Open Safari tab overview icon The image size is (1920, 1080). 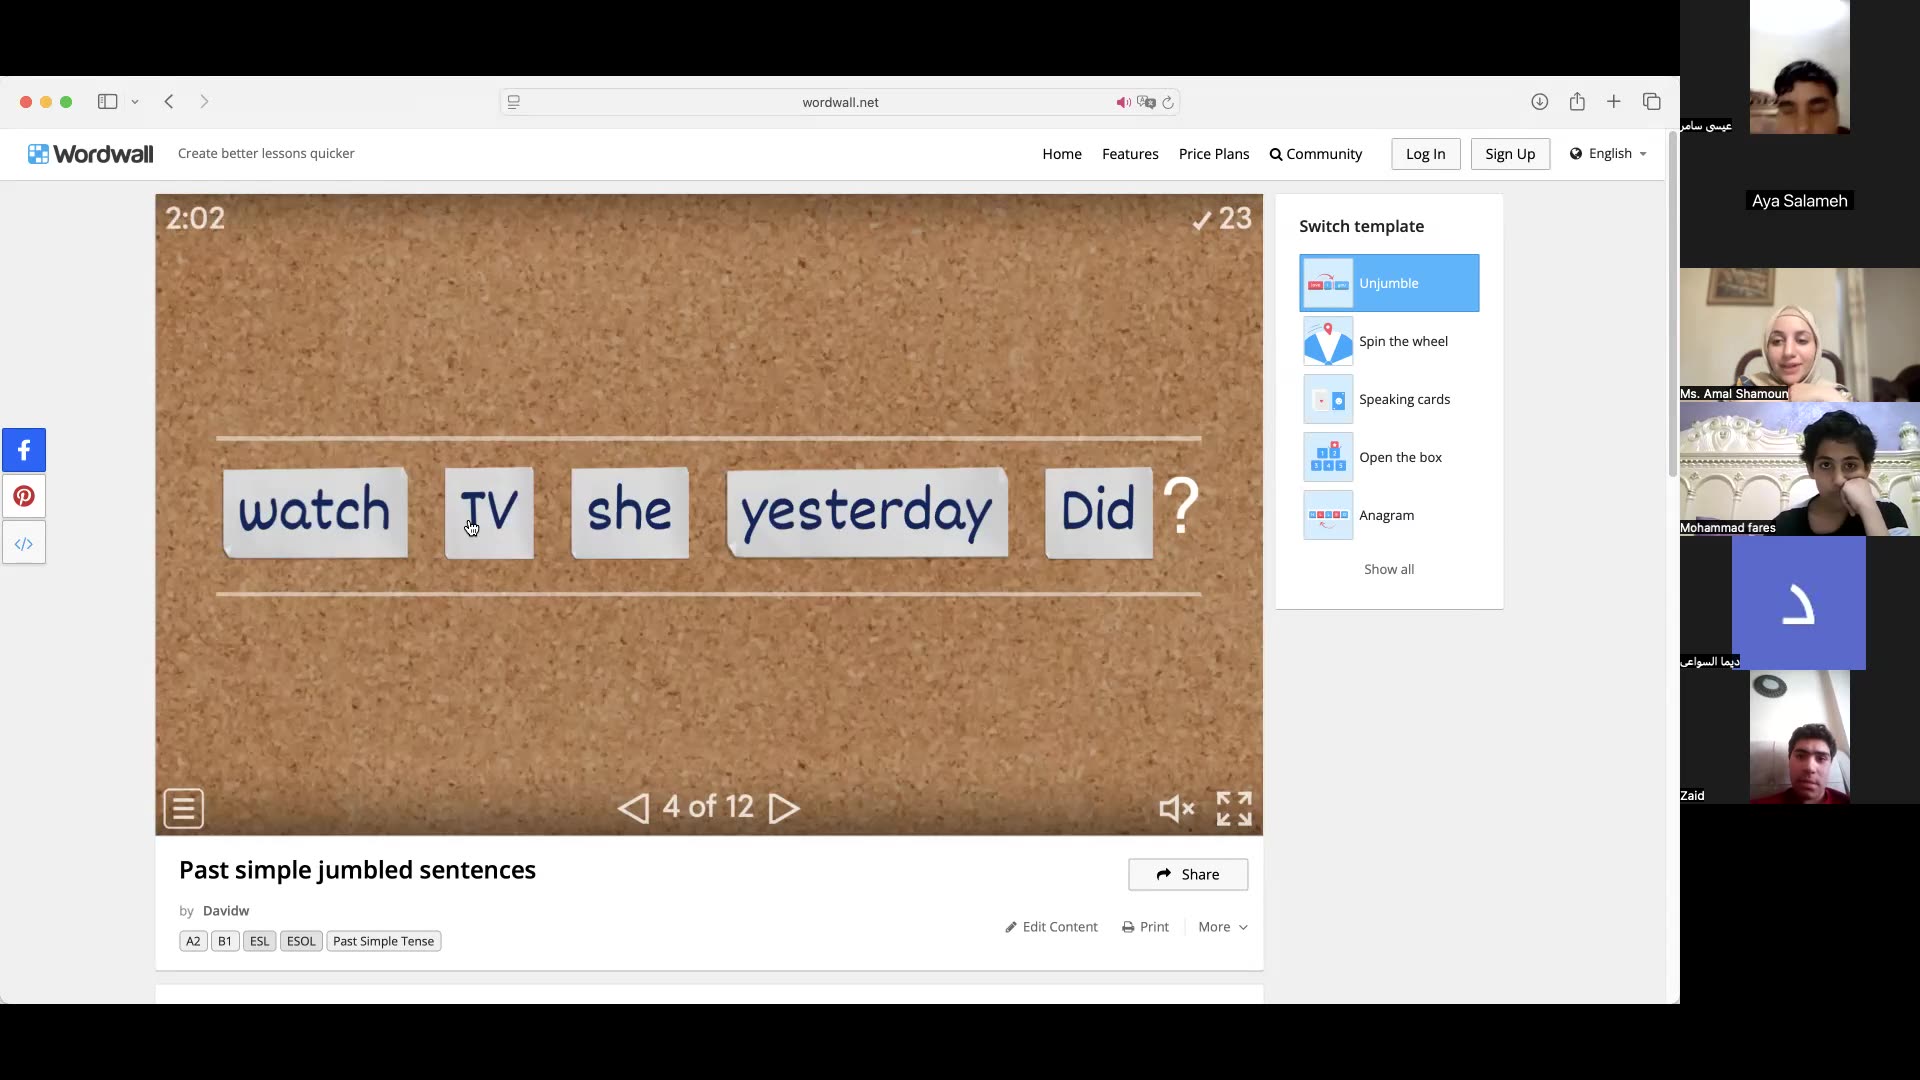[x=1651, y=102]
